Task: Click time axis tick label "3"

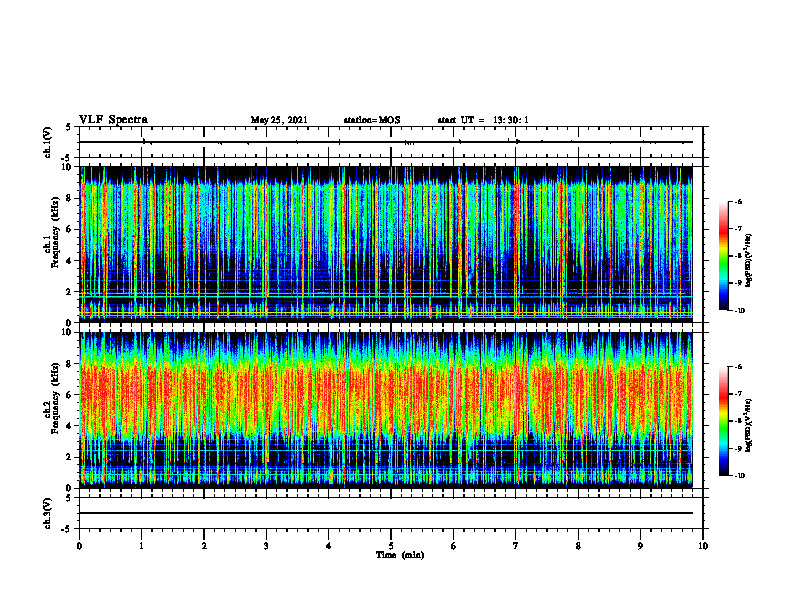Action: tap(266, 546)
